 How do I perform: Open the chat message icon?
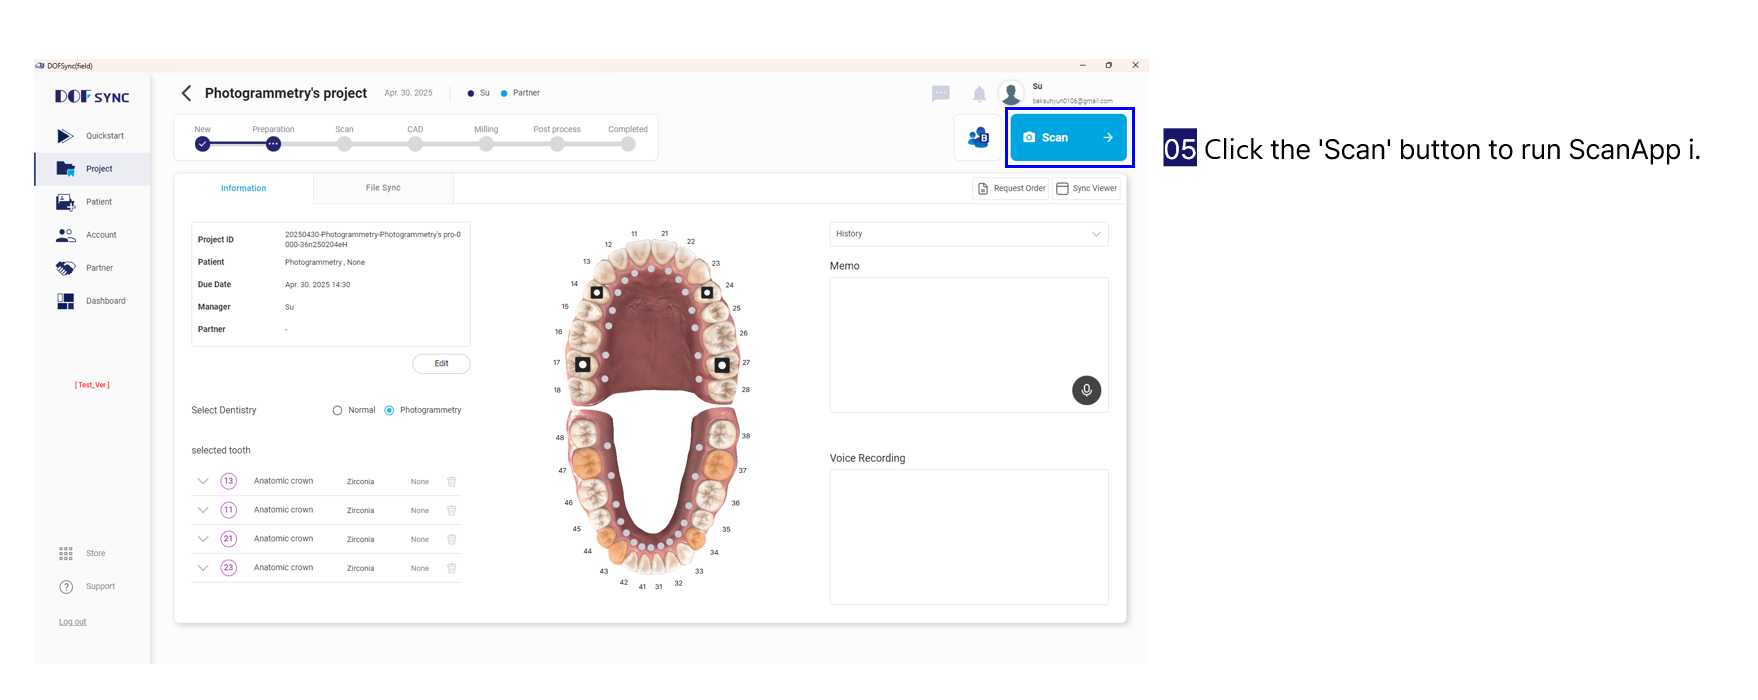tap(940, 94)
